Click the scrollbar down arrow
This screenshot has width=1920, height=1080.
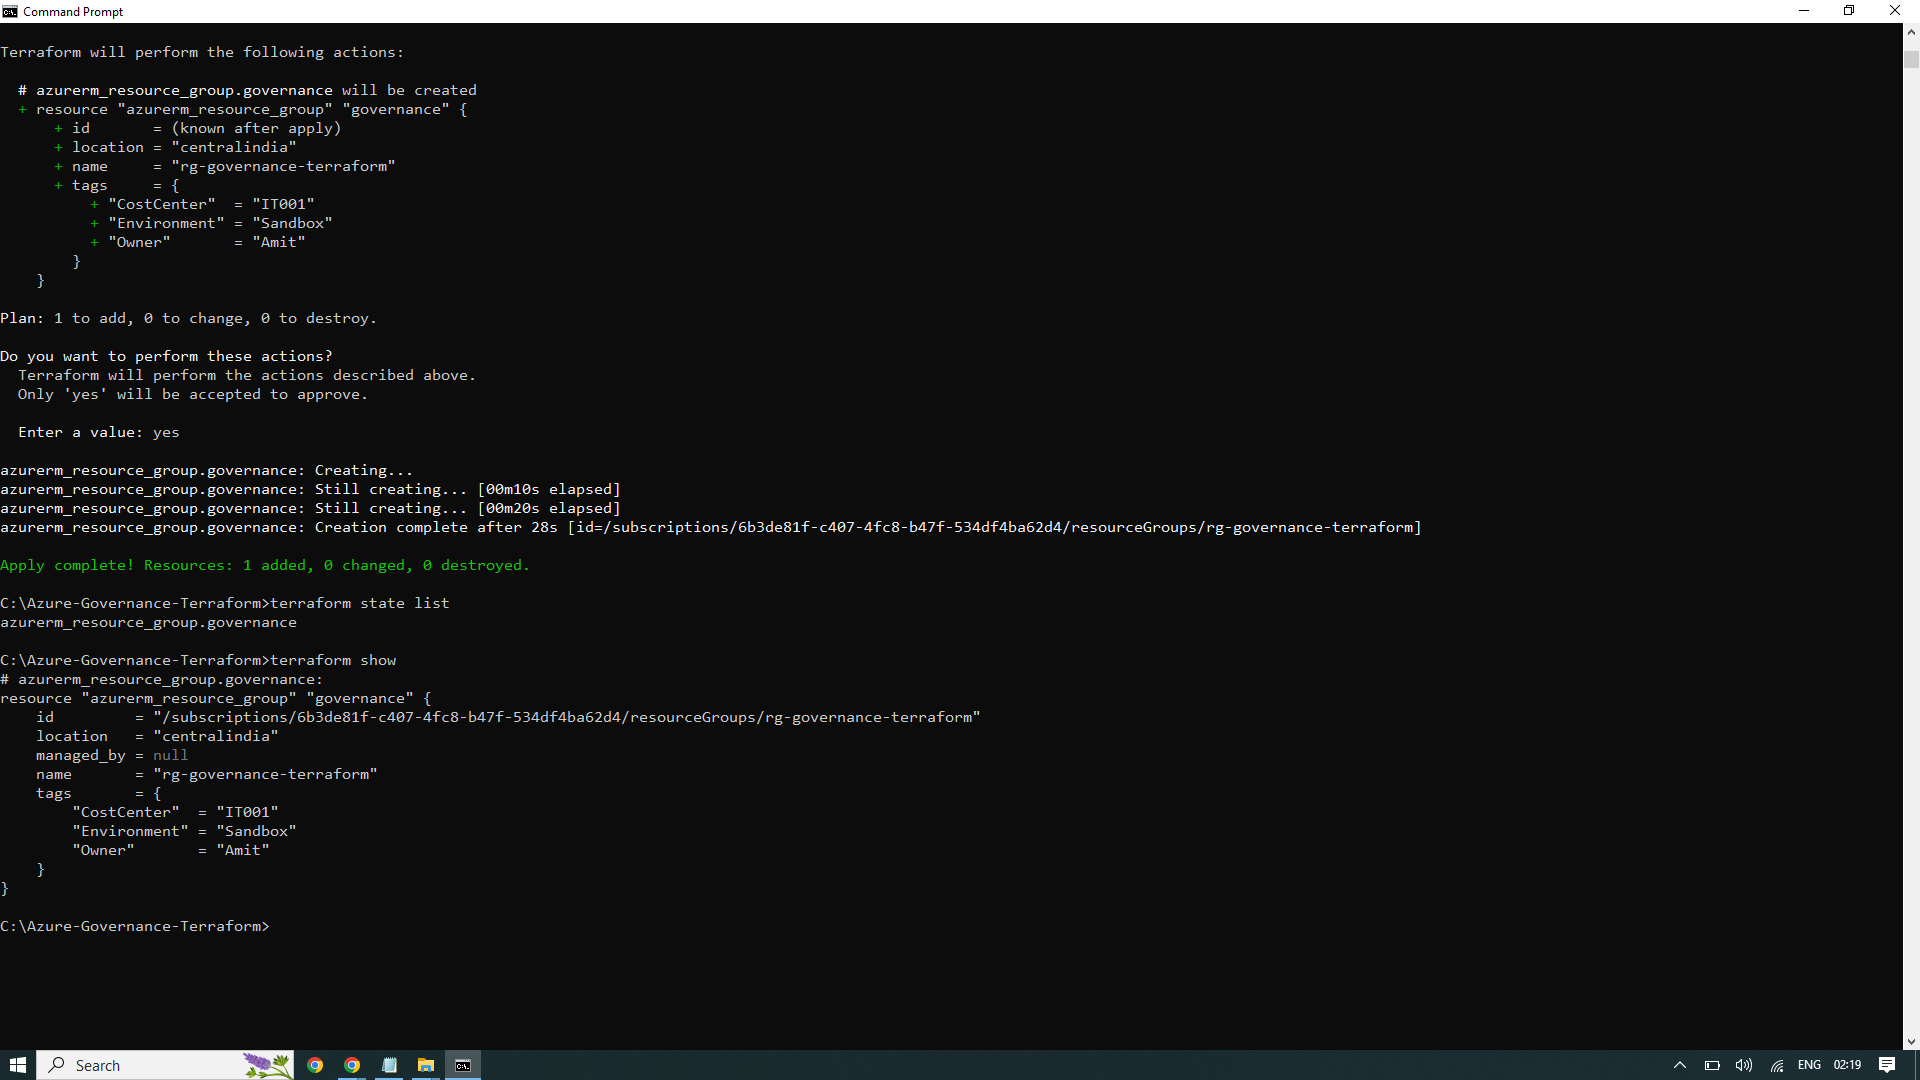[x=1911, y=1041]
